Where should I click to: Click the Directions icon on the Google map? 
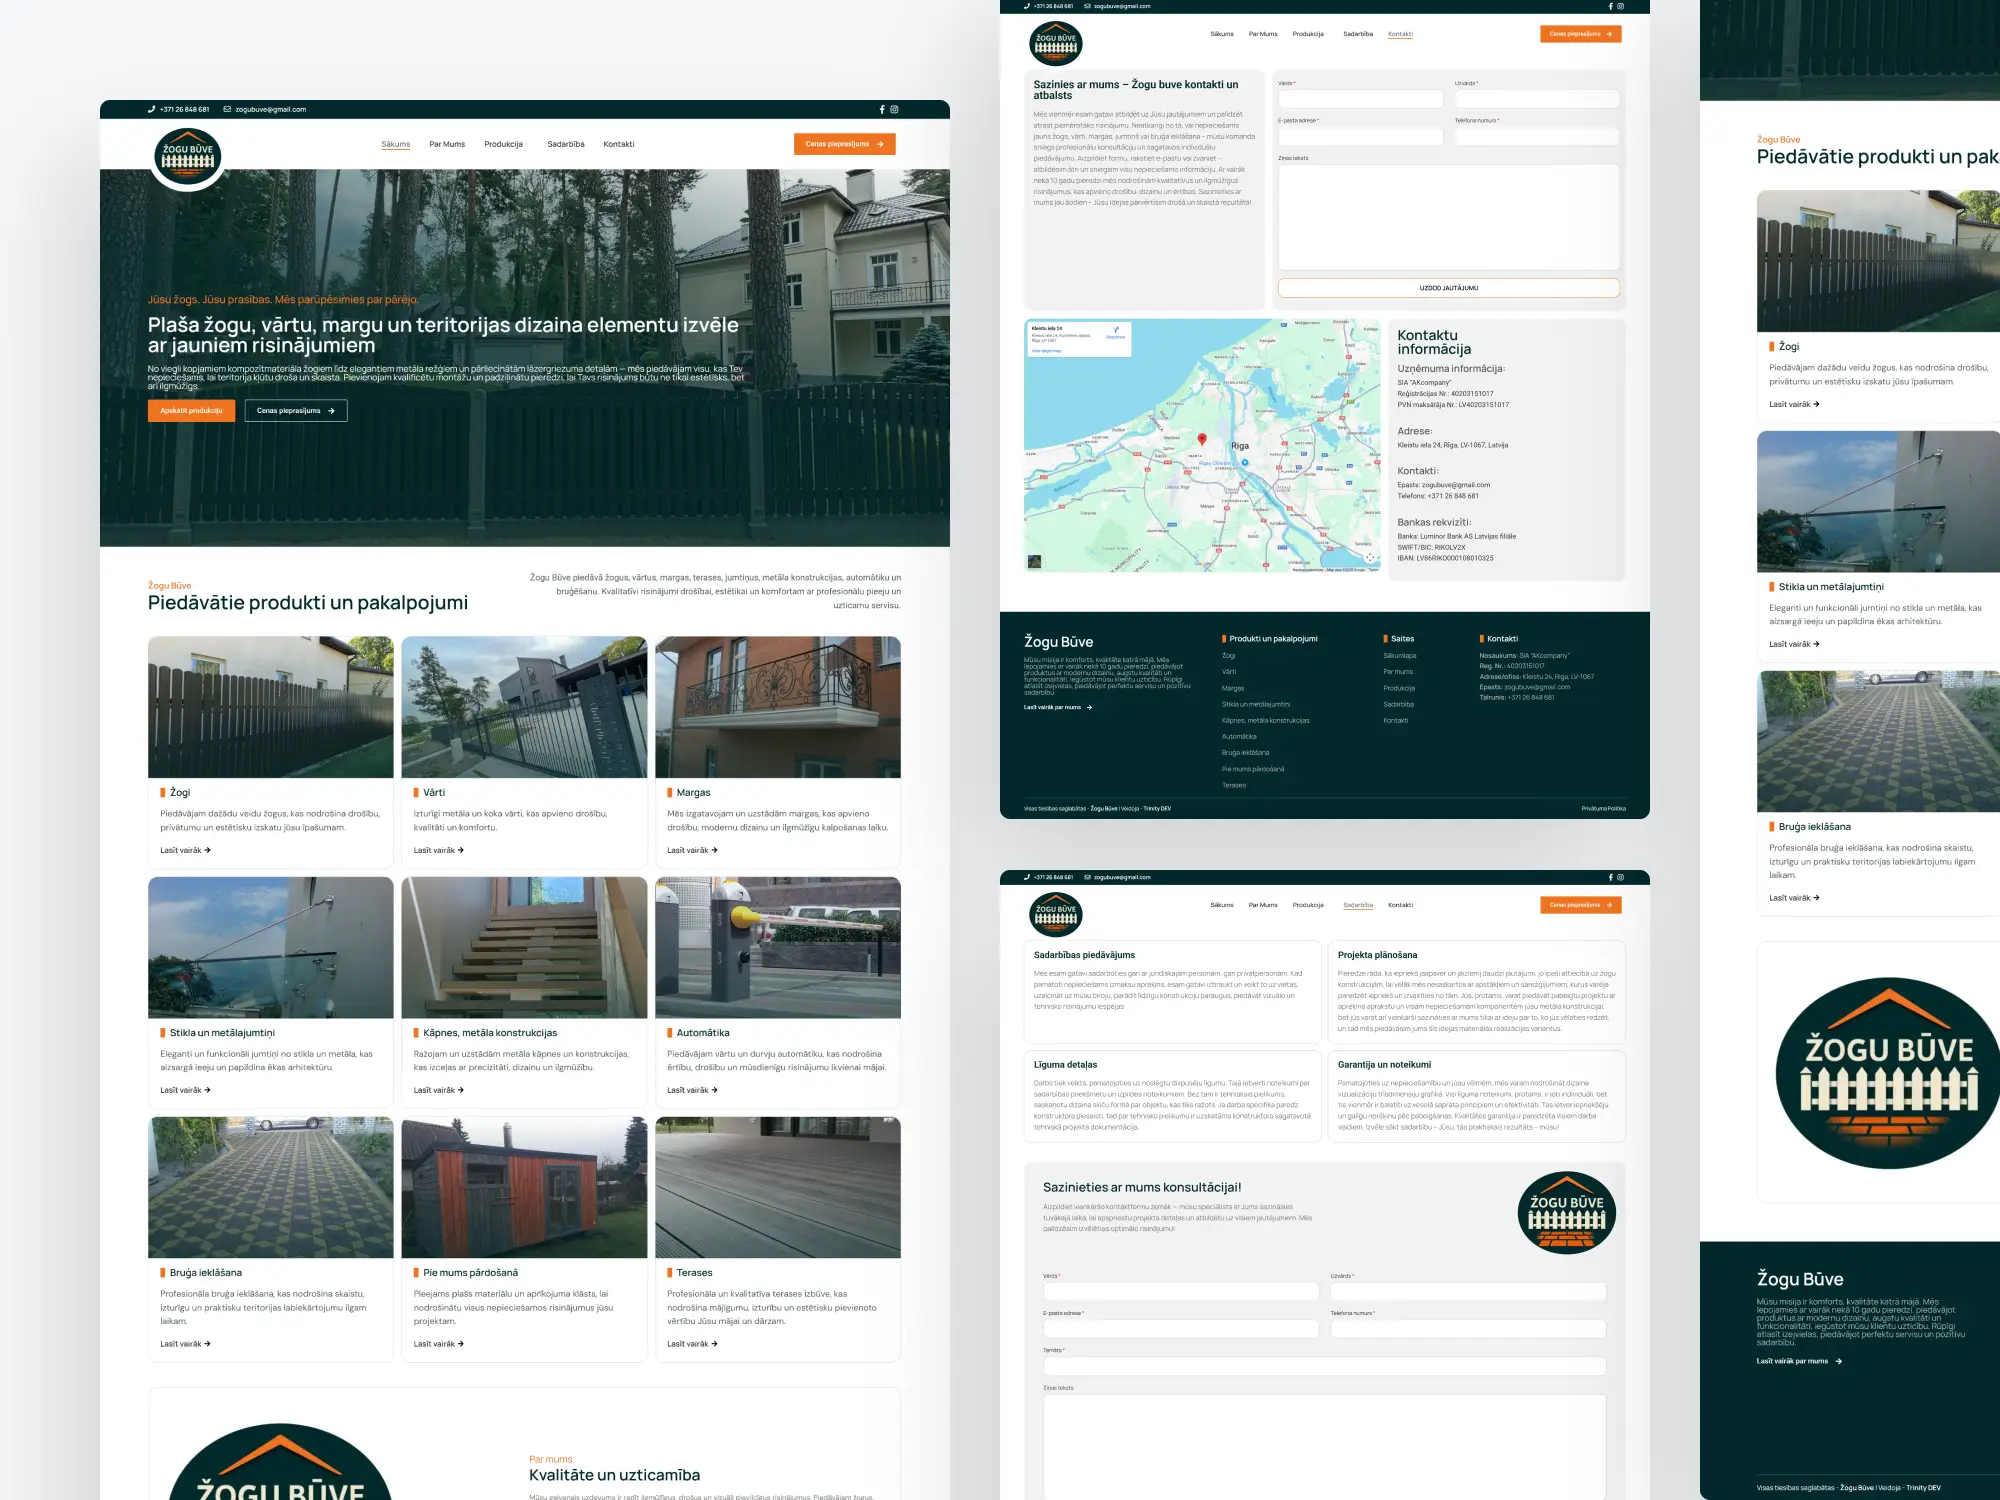(x=1116, y=330)
